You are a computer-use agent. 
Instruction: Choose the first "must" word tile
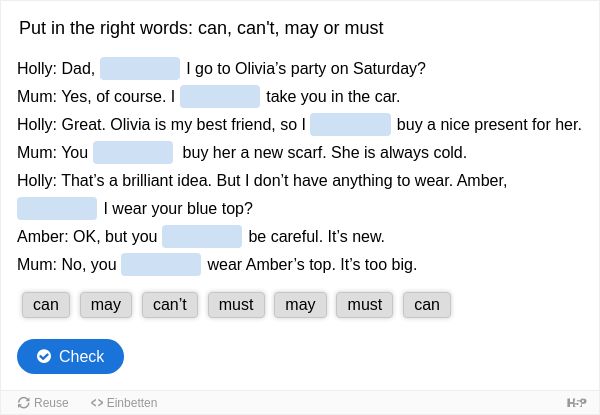(x=236, y=305)
